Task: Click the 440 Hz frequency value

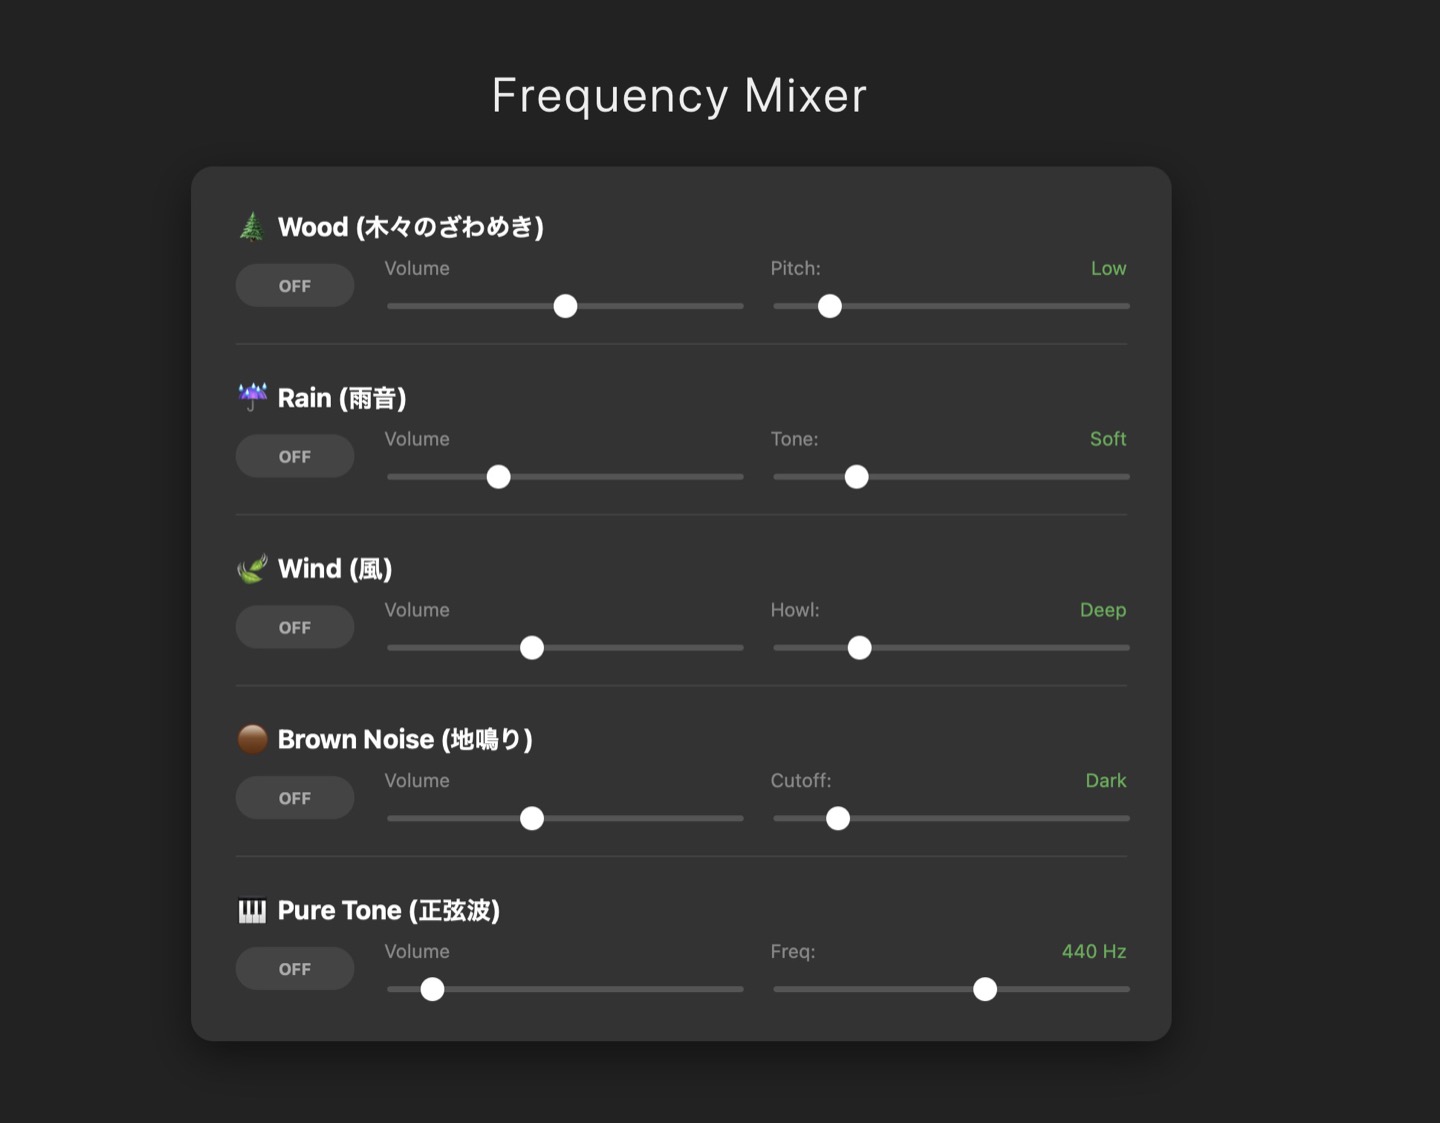Action: click(x=1093, y=951)
